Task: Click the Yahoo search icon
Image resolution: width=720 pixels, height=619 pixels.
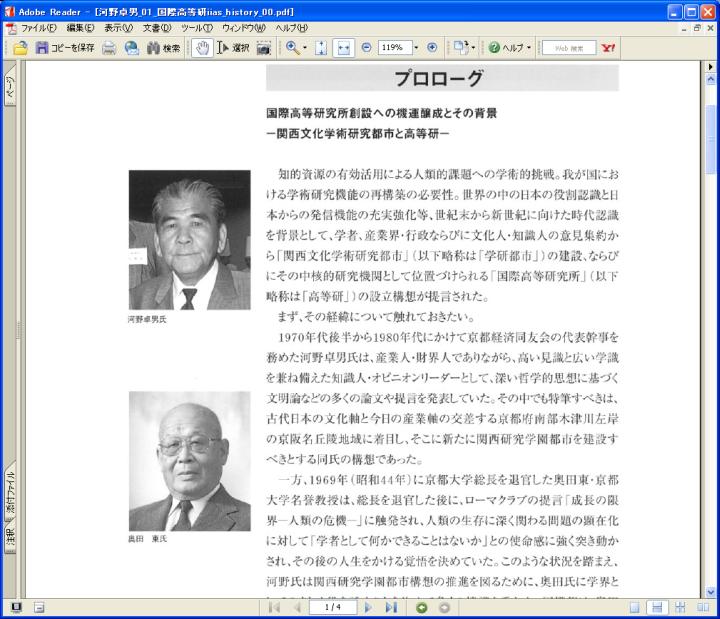Action: coord(607,48)
